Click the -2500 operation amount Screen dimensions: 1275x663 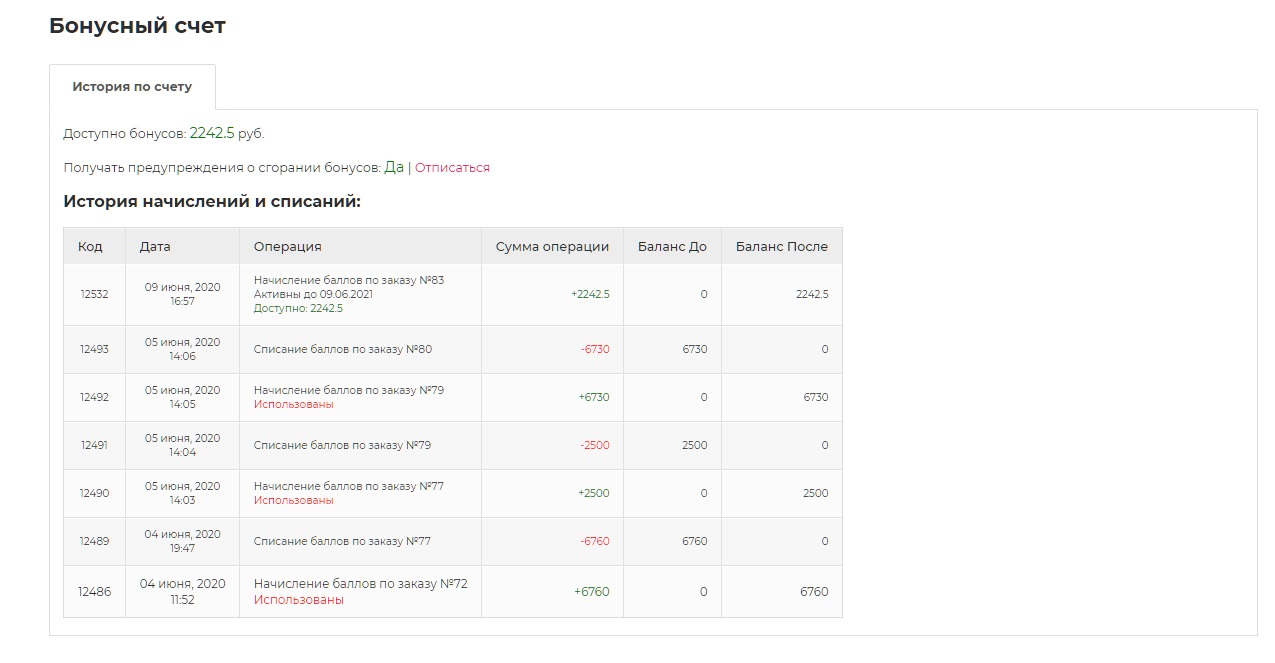[x=594, y=445]
